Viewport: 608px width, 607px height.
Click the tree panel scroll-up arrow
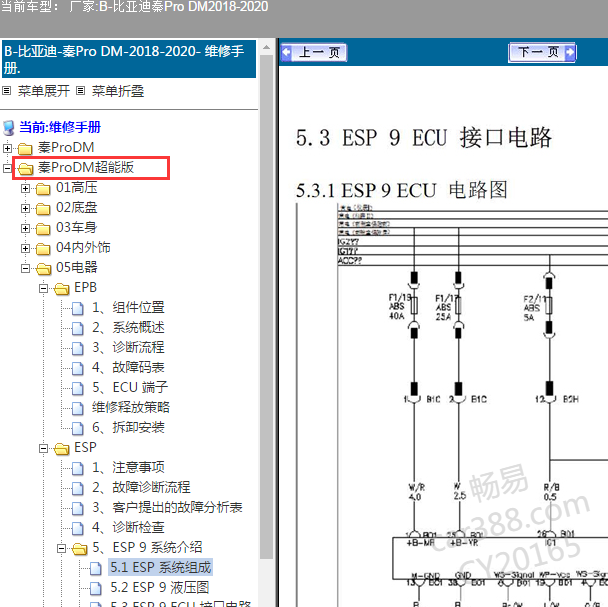pos(266,48)
